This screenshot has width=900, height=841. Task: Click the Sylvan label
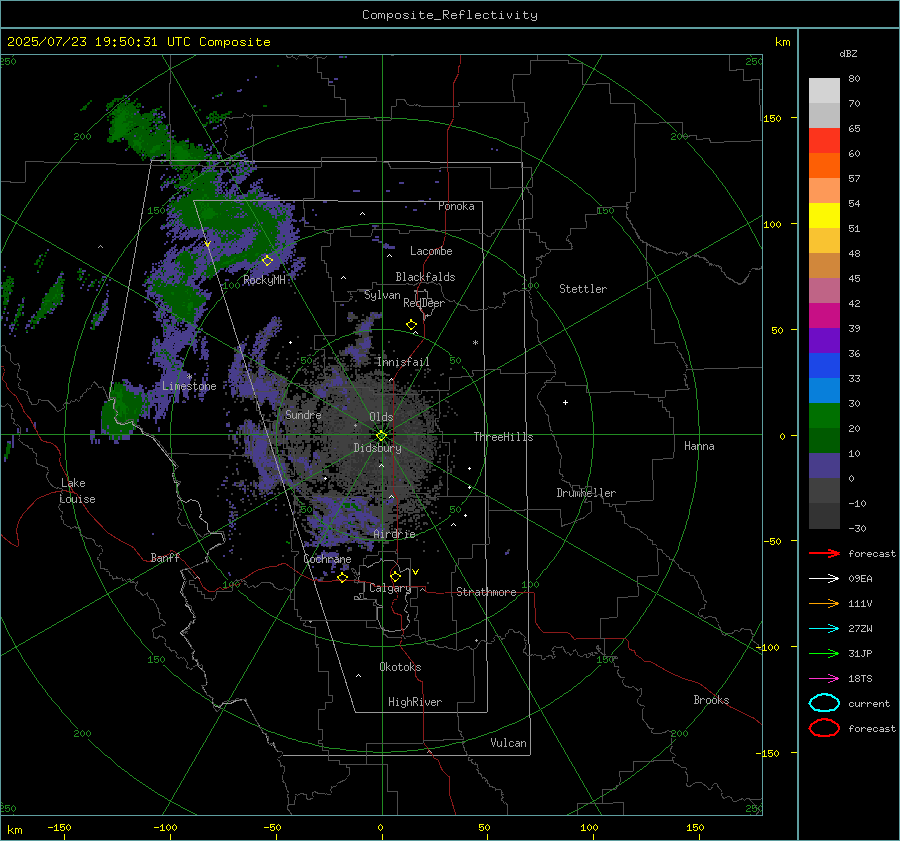click(x=382, y=295)
